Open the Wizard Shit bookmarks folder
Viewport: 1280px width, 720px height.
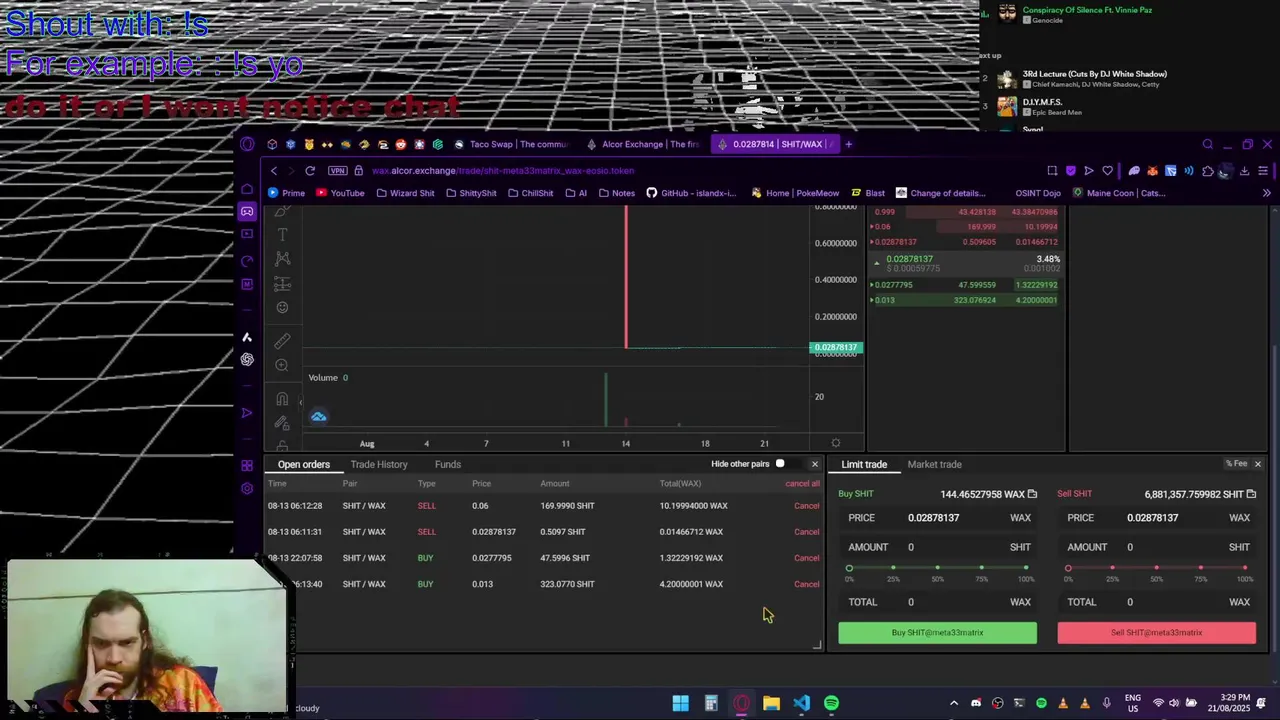tap(405, 193)
